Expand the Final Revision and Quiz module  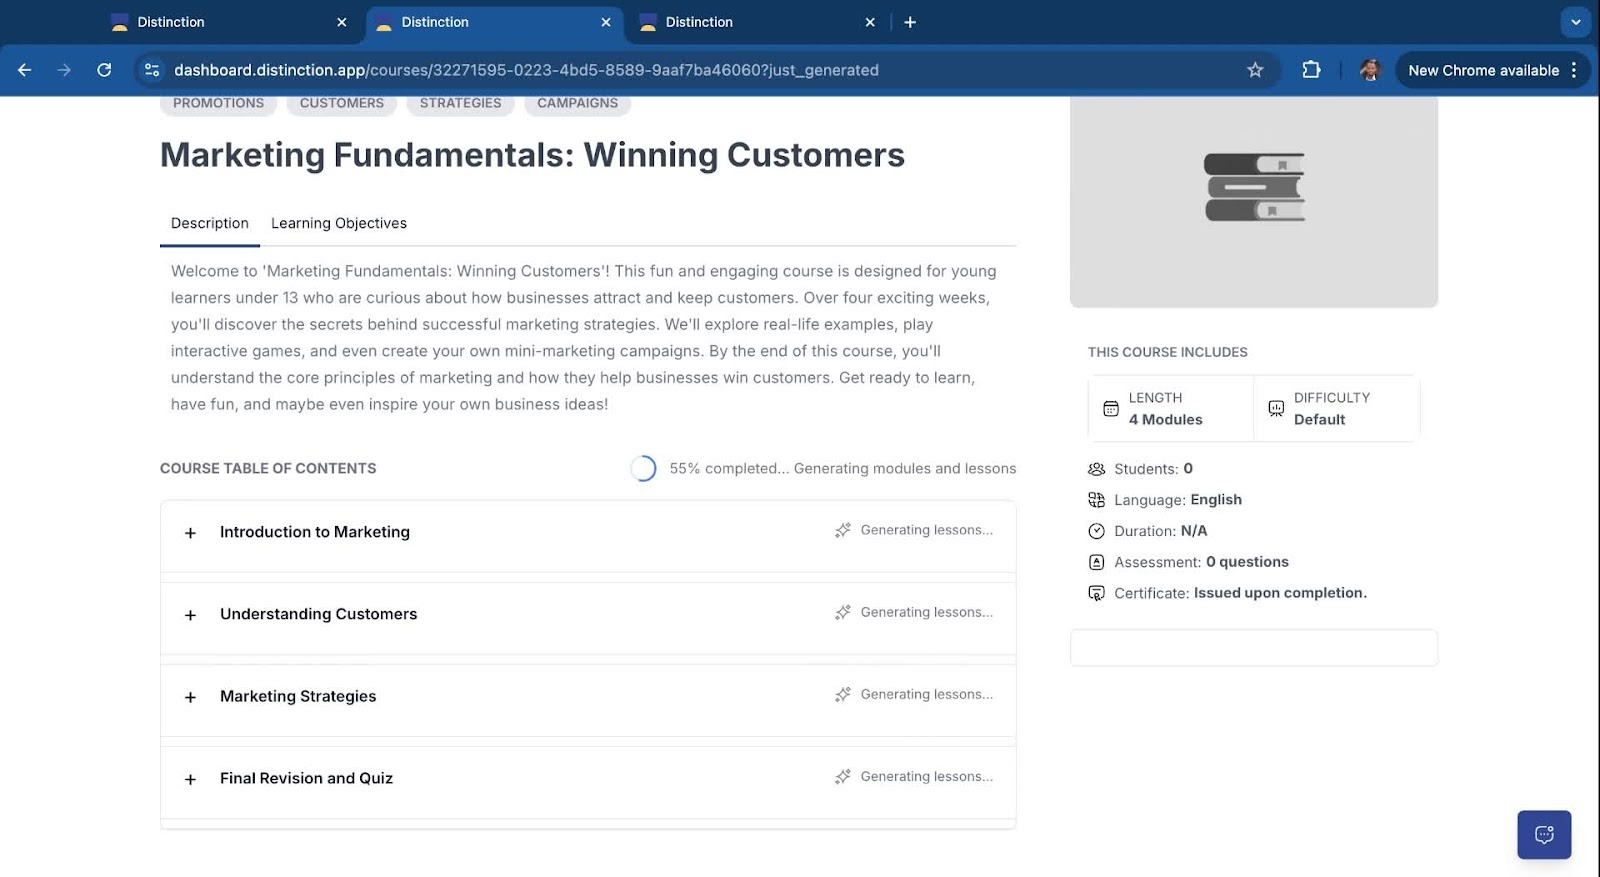[x=190, y=779]
